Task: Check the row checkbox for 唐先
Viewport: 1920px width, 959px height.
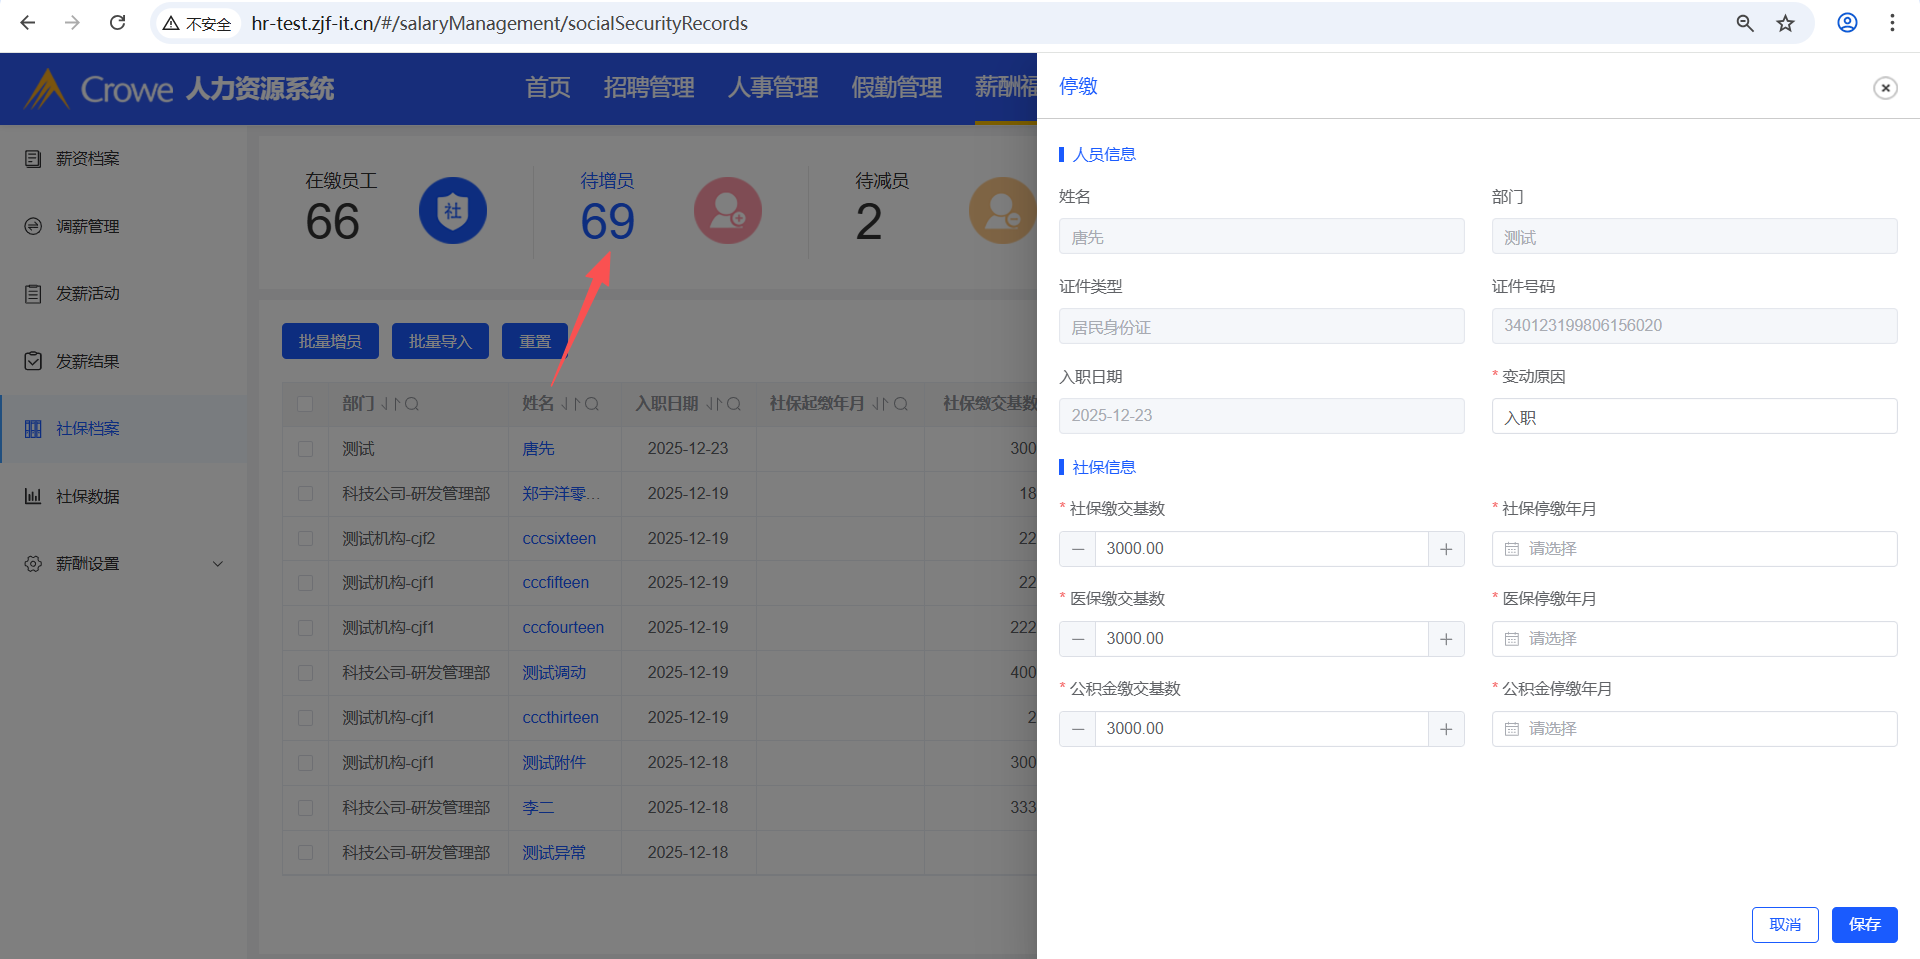Action: tap(305, 449)
